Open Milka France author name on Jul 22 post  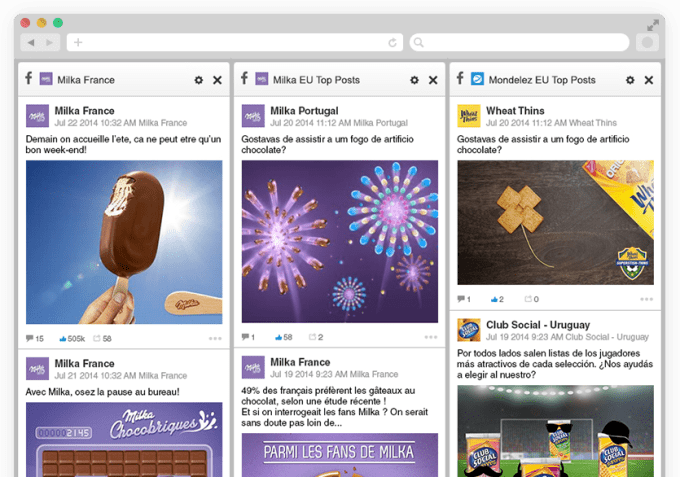point(85,111)
